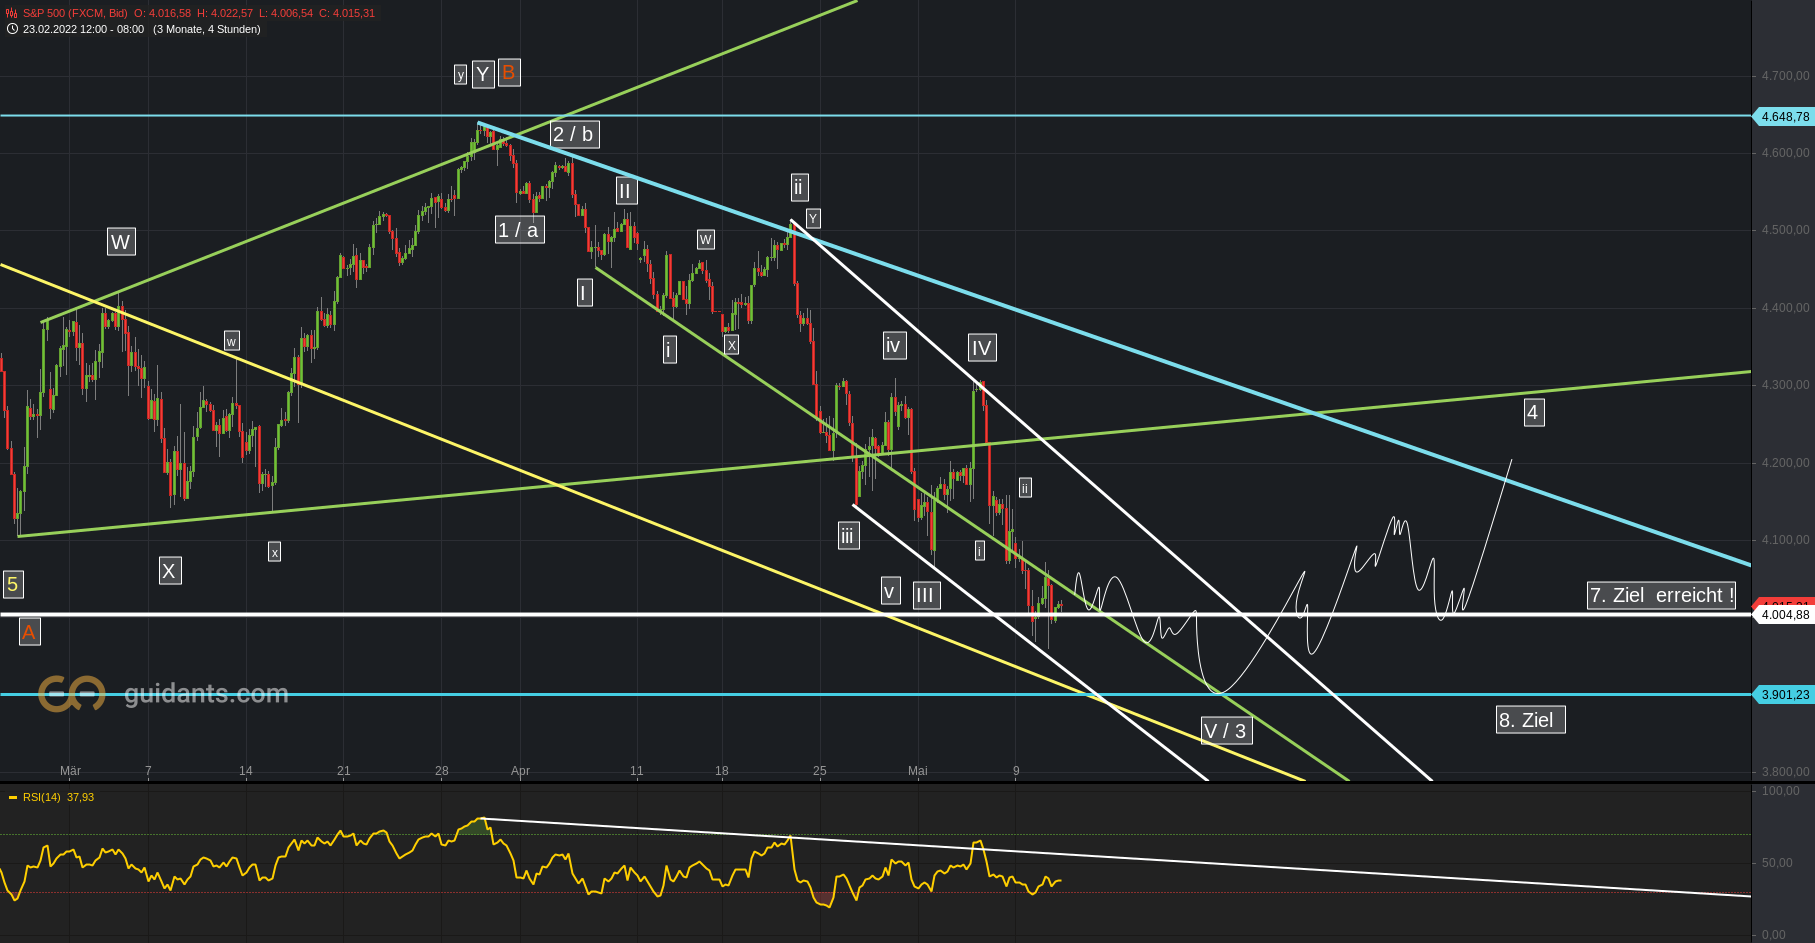Click the yellow Y label near the top
The height and width of the screenshot is (943, 1815).
pyautogui.click(x=481, y=73)
